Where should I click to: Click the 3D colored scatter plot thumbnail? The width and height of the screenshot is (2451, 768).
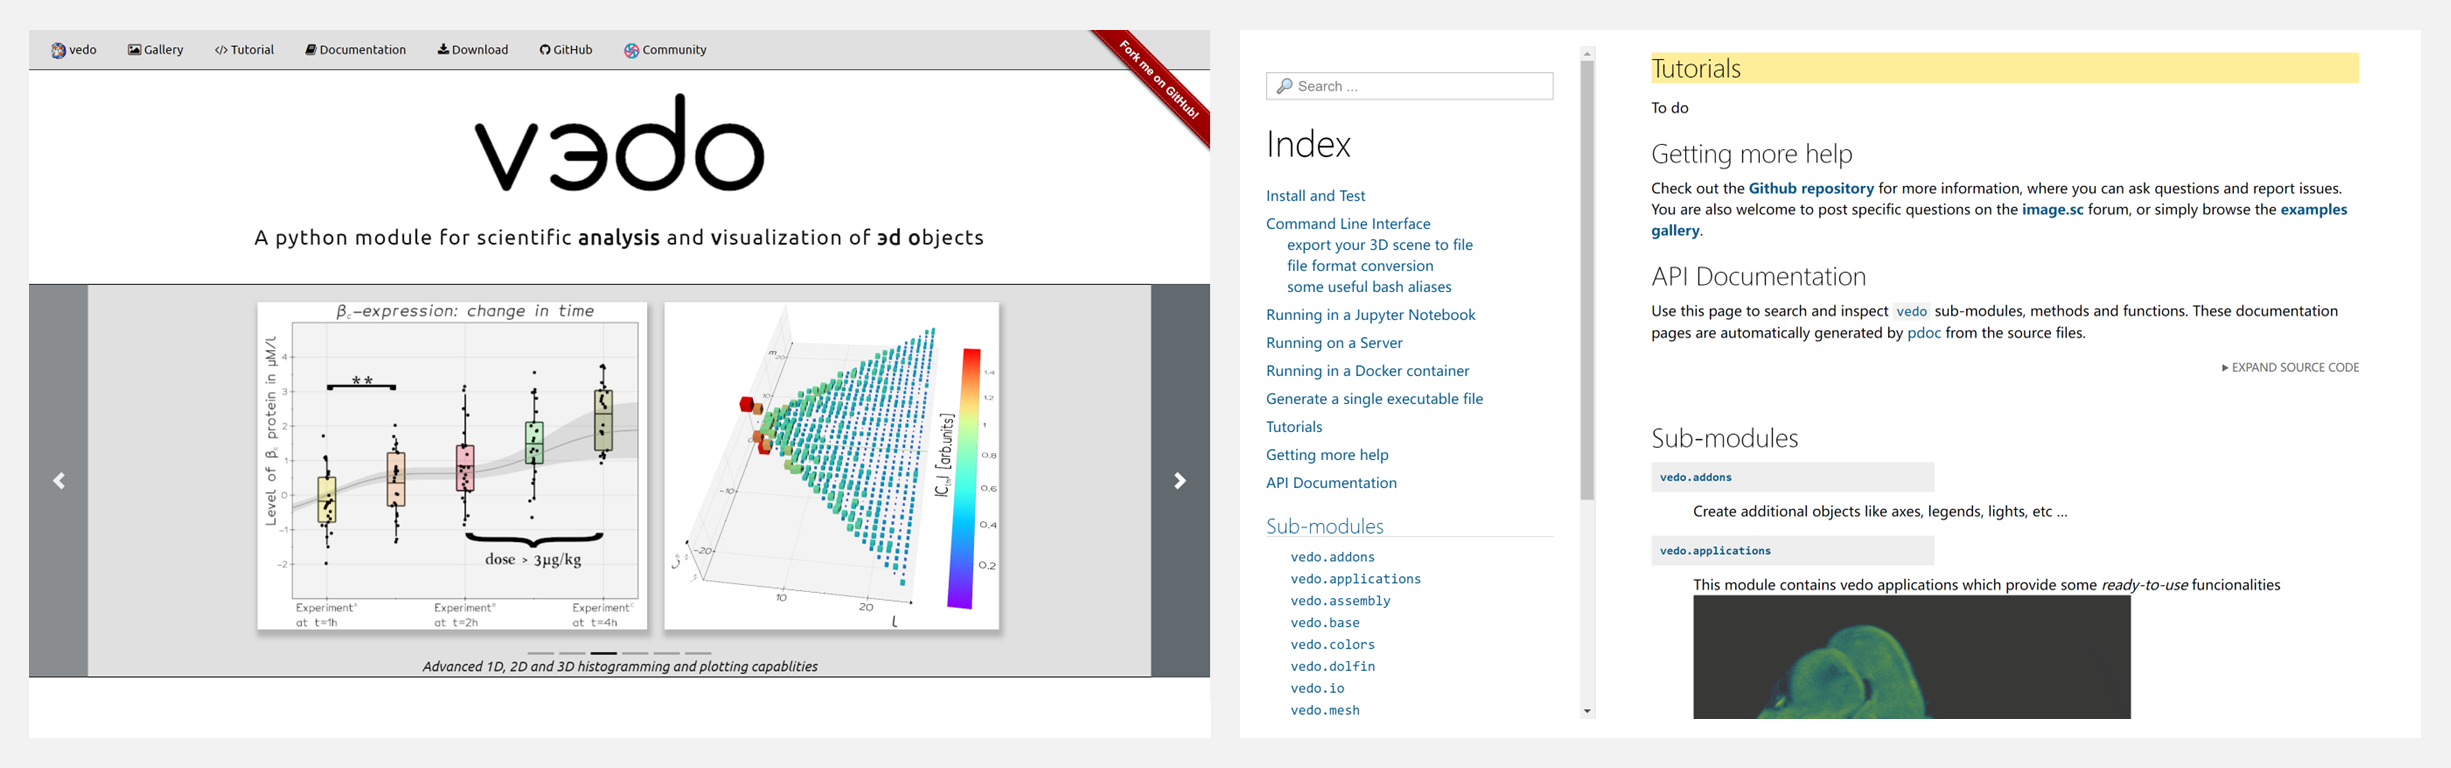(832, 466)
